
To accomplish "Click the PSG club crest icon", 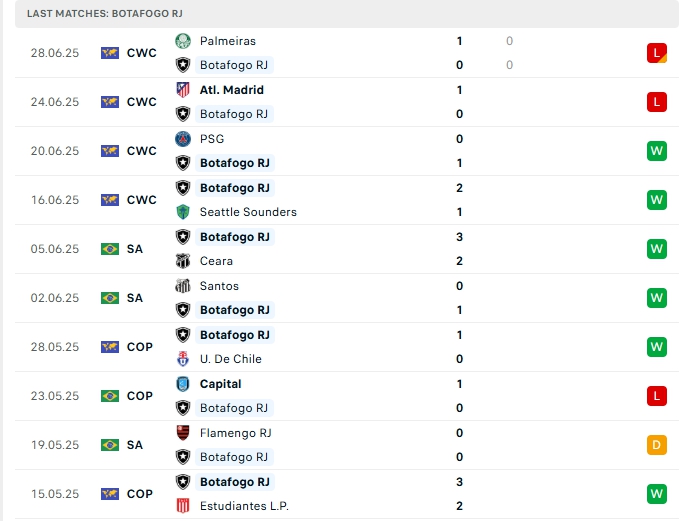I will (x=183, y=139).
